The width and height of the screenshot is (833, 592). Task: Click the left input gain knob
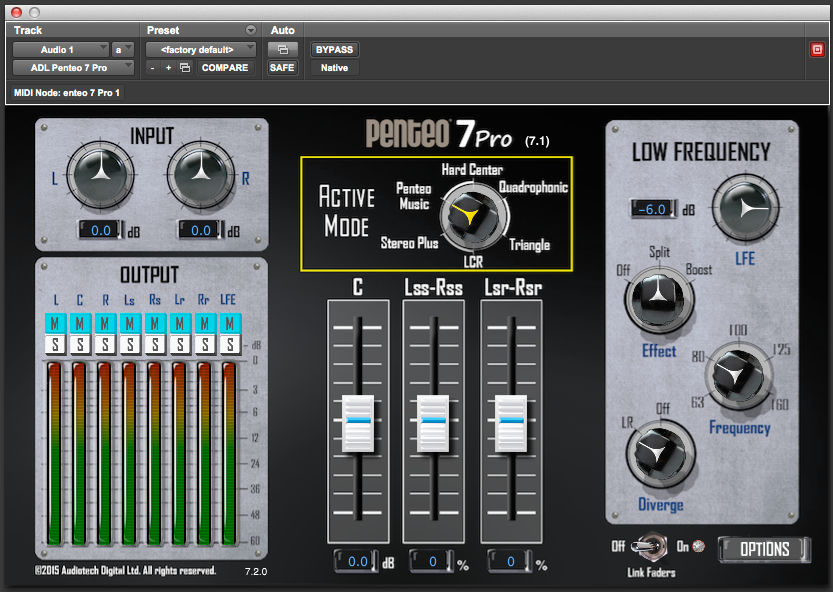100,174
